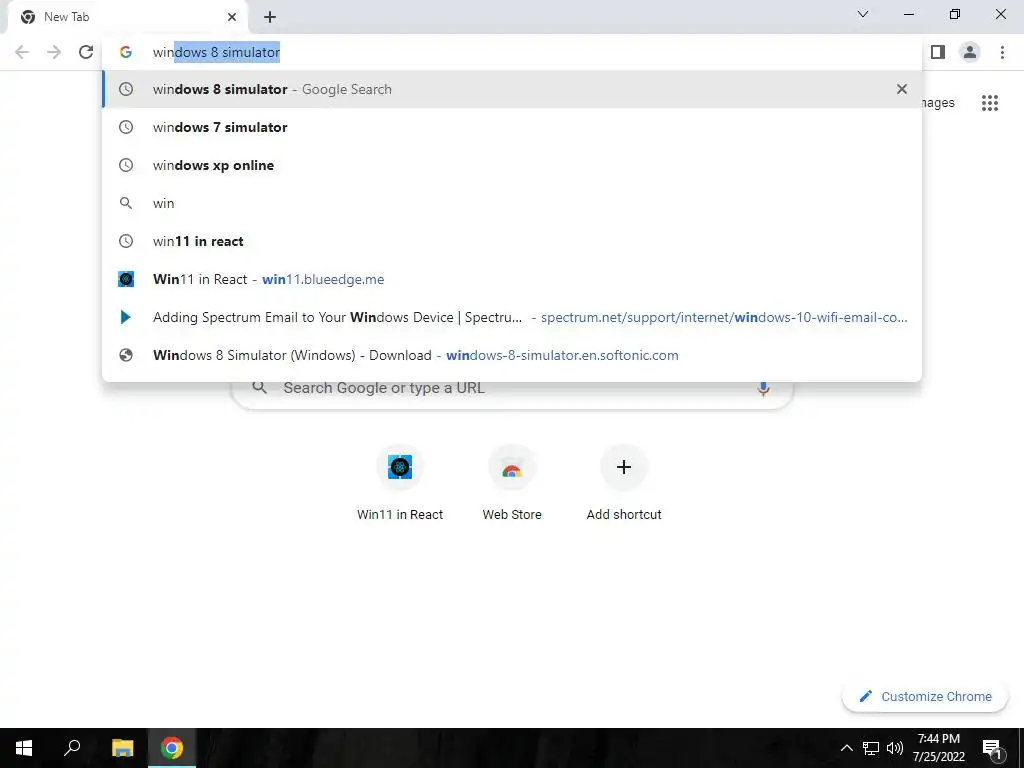
Task: Open the clock showing 7:44 PM
Action: point(938,748)
